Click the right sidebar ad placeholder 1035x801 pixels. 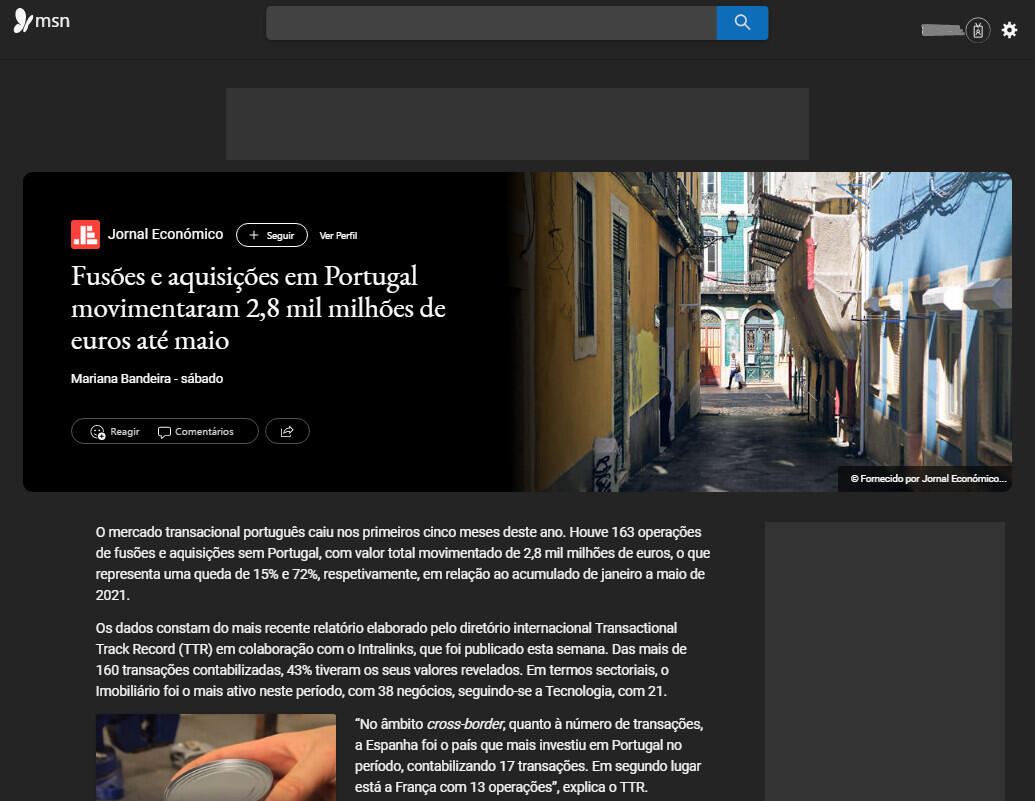pyautogui.click(x=884, y=660)
